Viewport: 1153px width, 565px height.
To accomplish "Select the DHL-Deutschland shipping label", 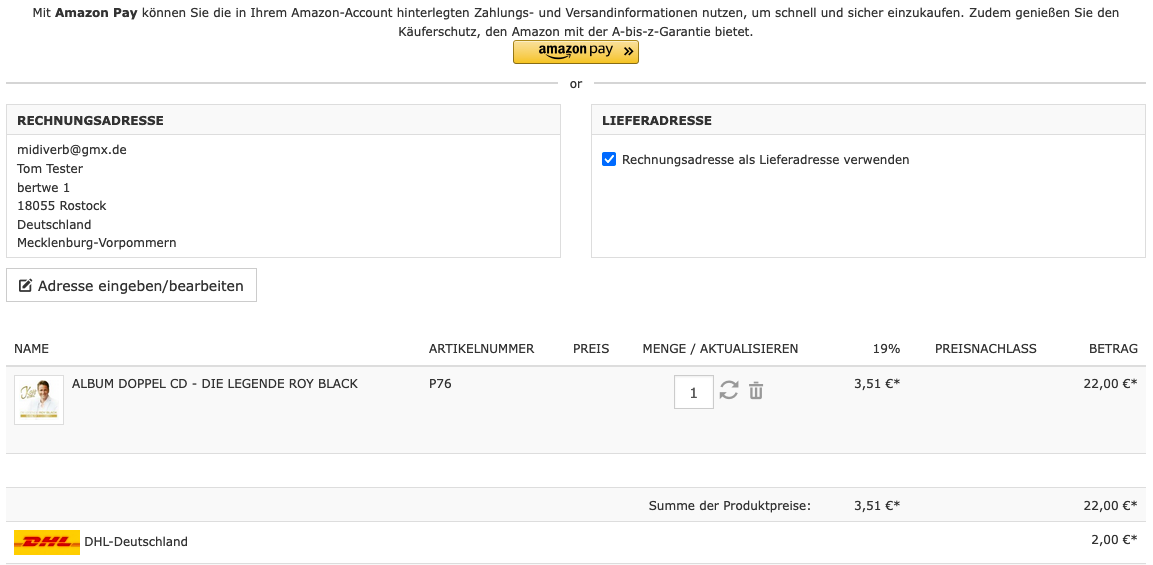I will point(136,542).
